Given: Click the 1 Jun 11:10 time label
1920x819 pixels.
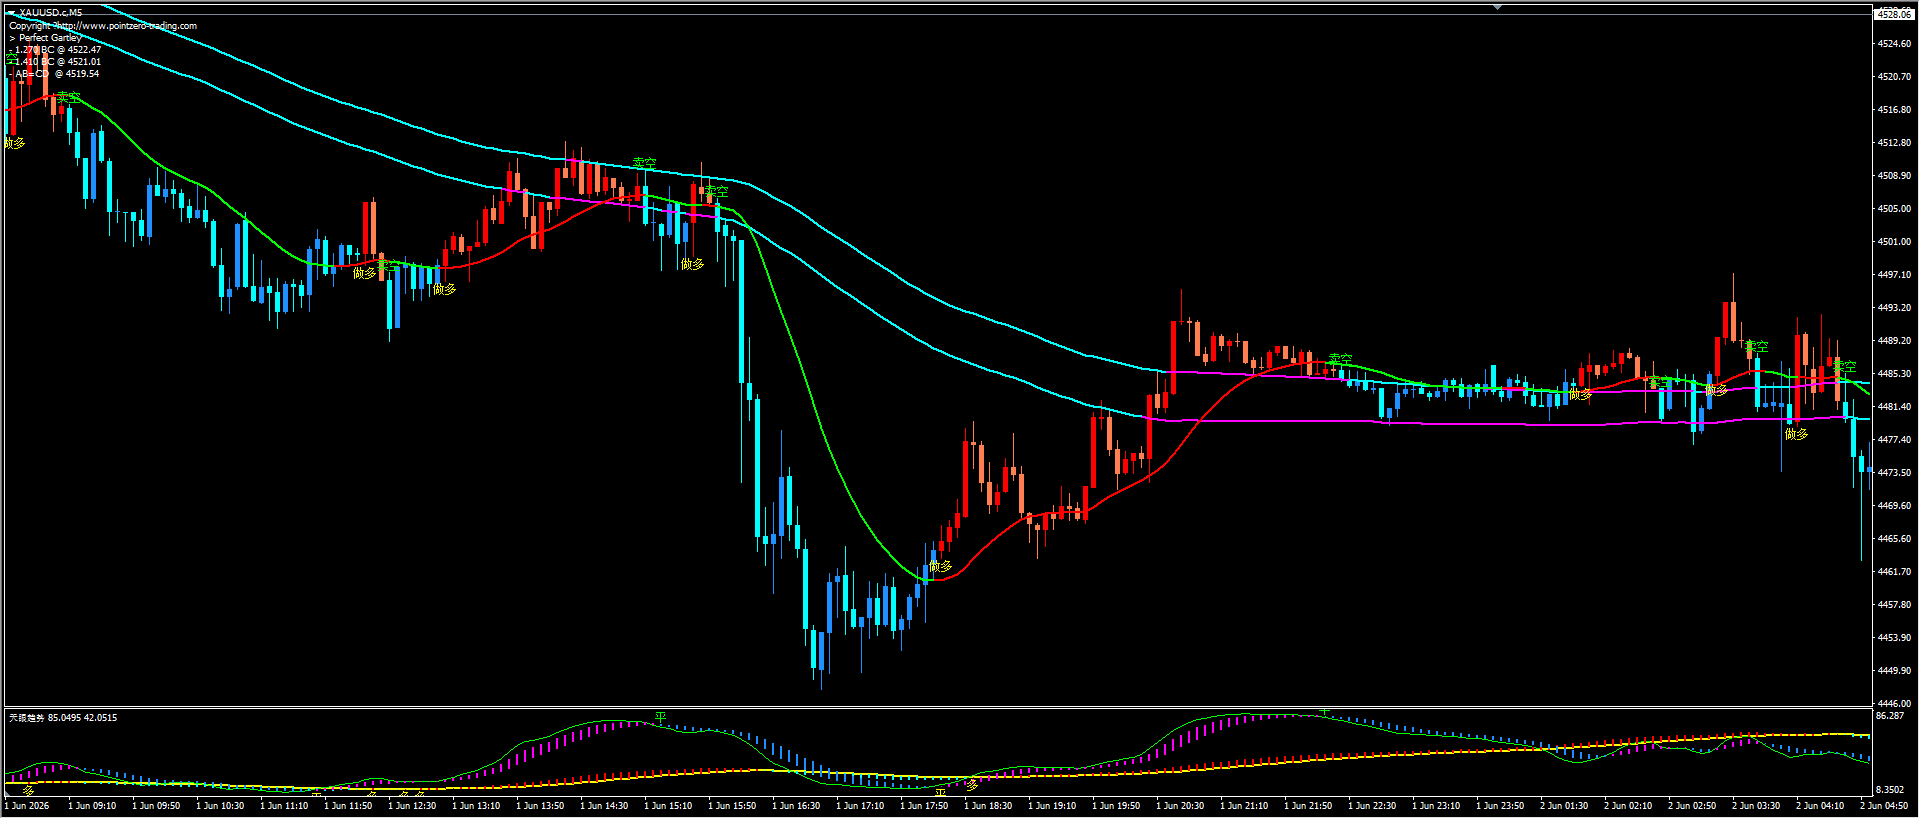Looking at the screenshot, I should tap(284, 806).
